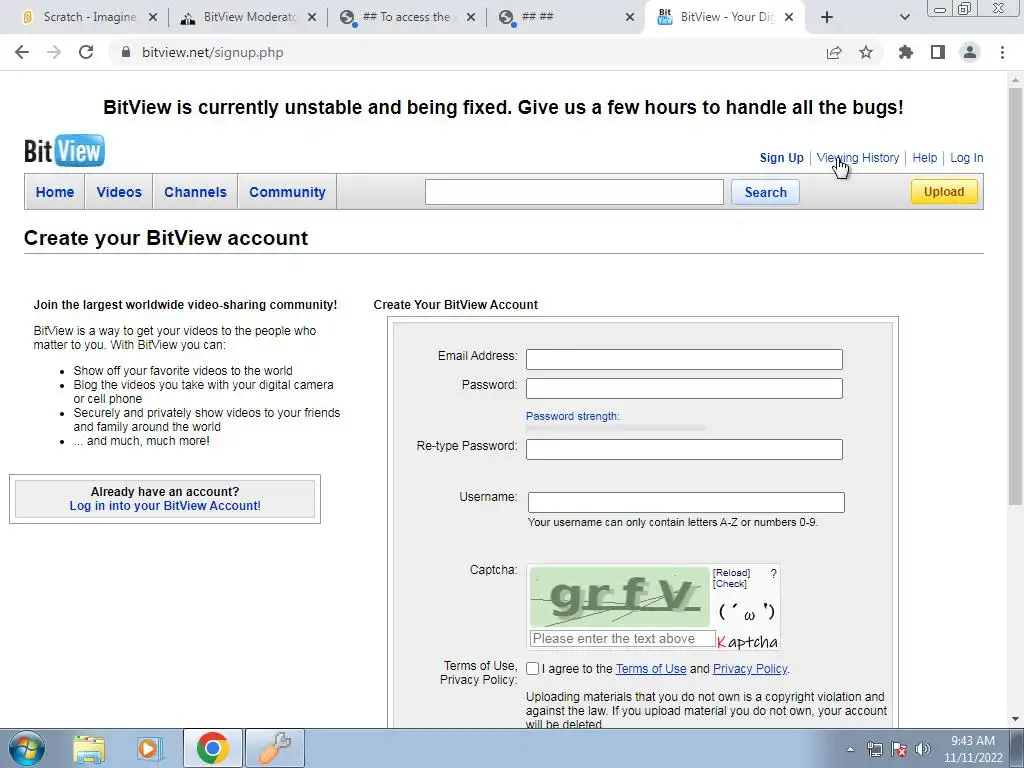Click the network tray icon
Screen dimensions: 1024x768
point(874,749)
